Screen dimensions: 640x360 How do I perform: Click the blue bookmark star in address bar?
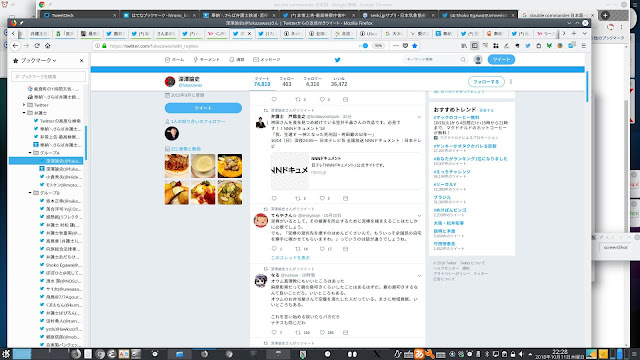click(415, 46)
